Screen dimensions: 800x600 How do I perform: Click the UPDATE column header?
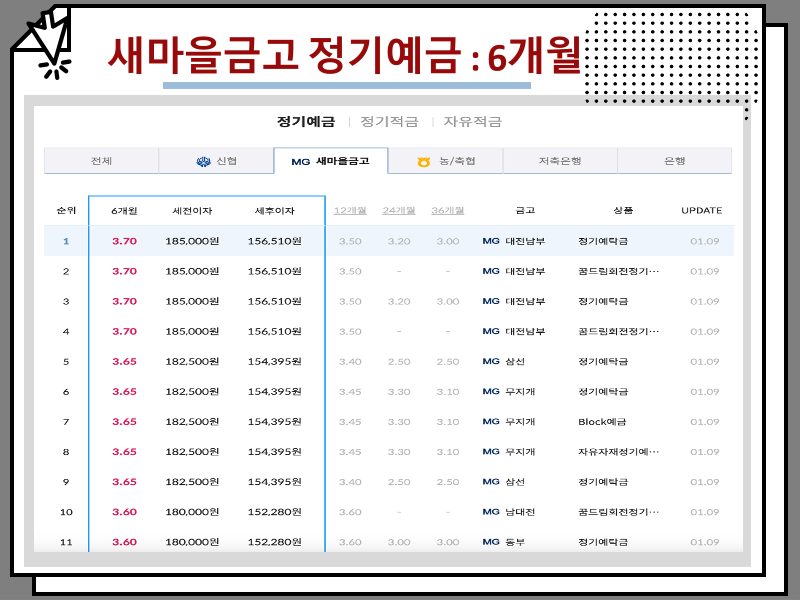point(702,210)
